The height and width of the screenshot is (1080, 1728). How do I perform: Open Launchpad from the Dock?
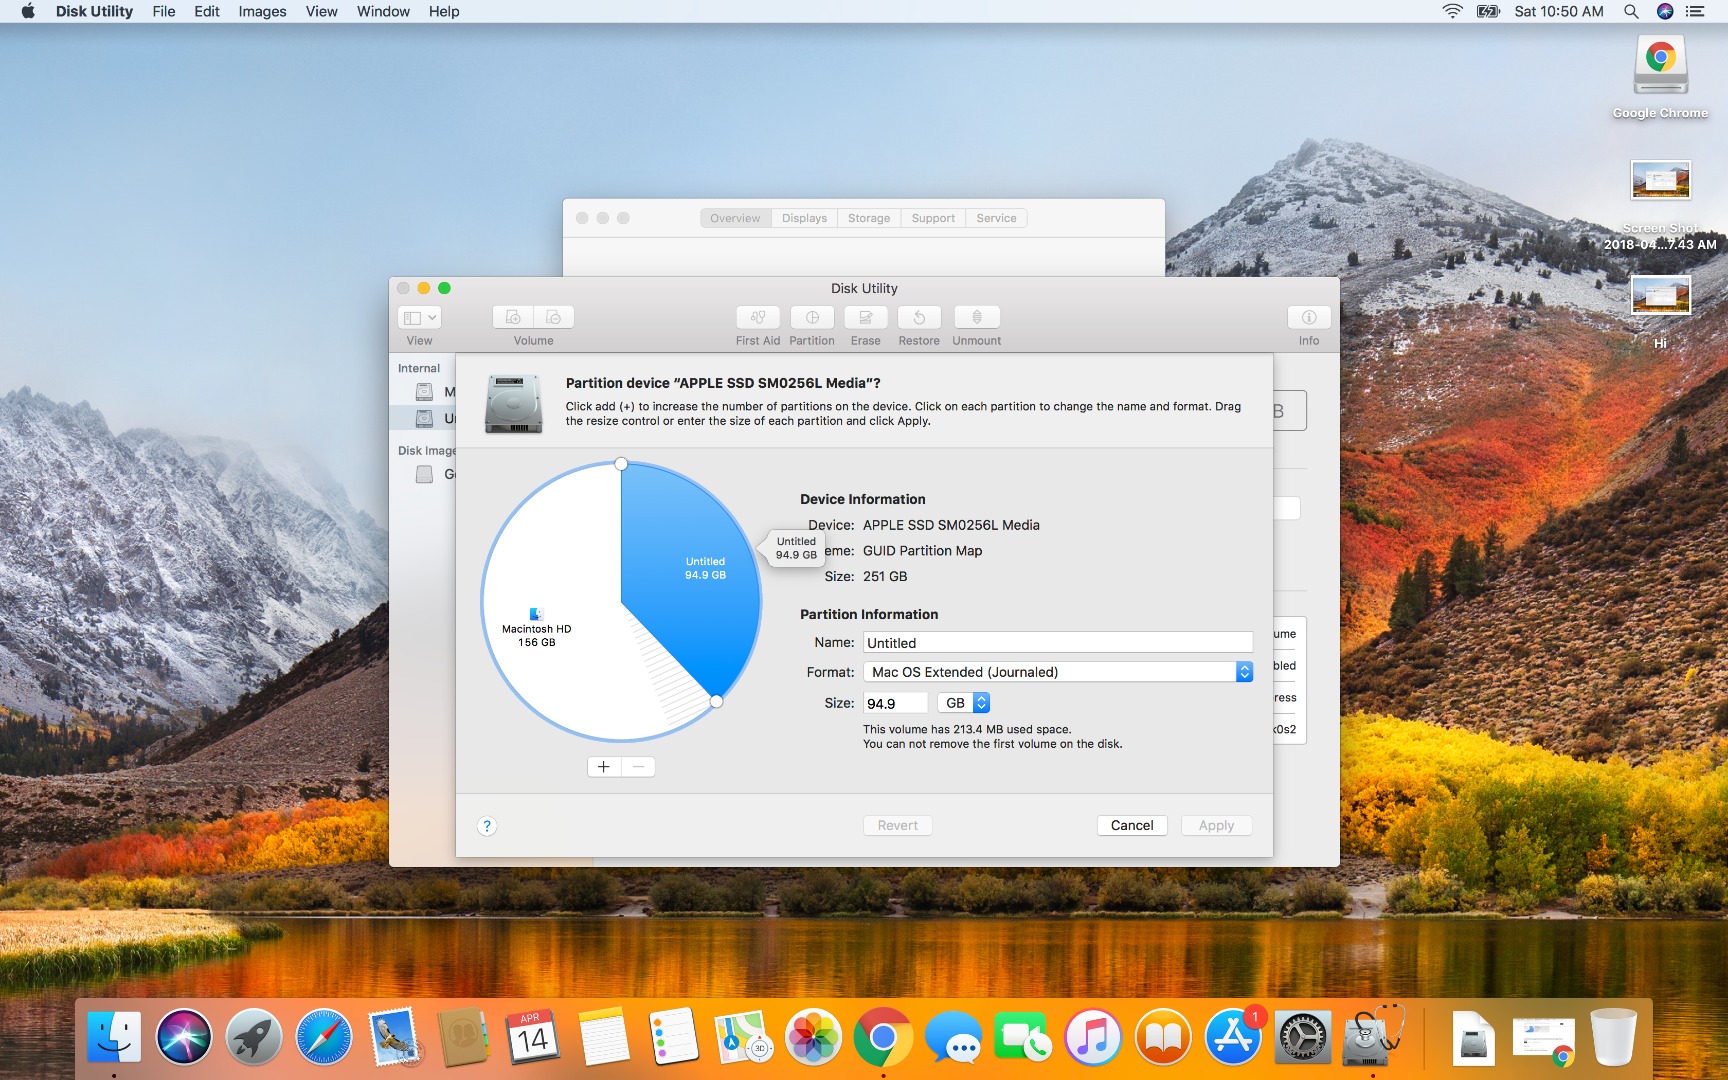click(x=254, y=1036)
